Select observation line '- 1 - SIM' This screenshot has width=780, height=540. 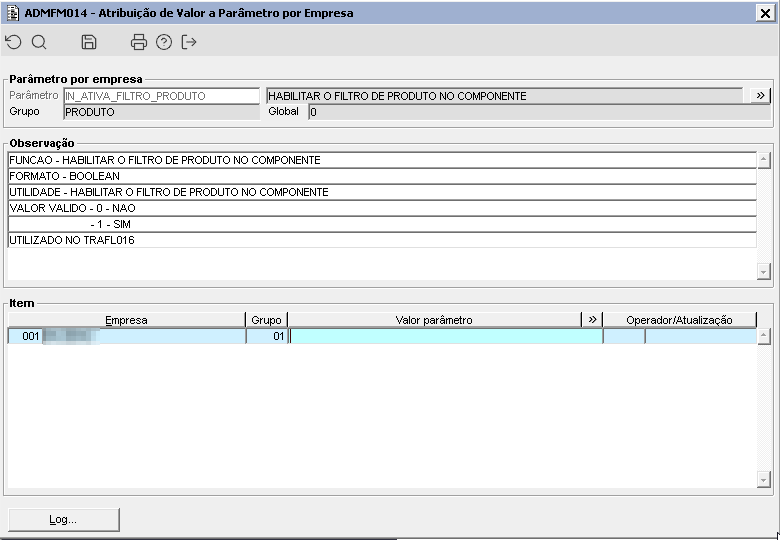[382, 224]
